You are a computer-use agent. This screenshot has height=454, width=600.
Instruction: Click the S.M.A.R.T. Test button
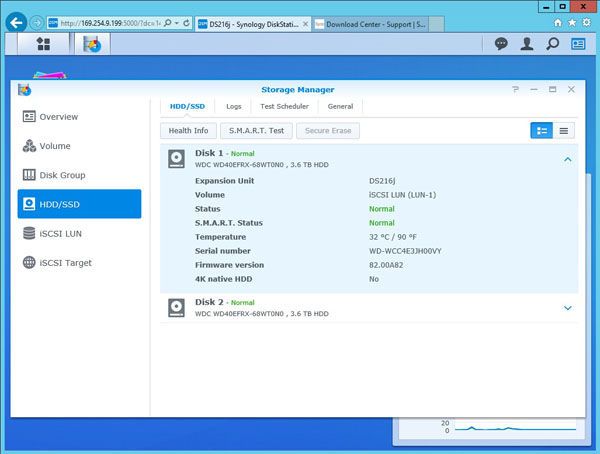(255, 130)
